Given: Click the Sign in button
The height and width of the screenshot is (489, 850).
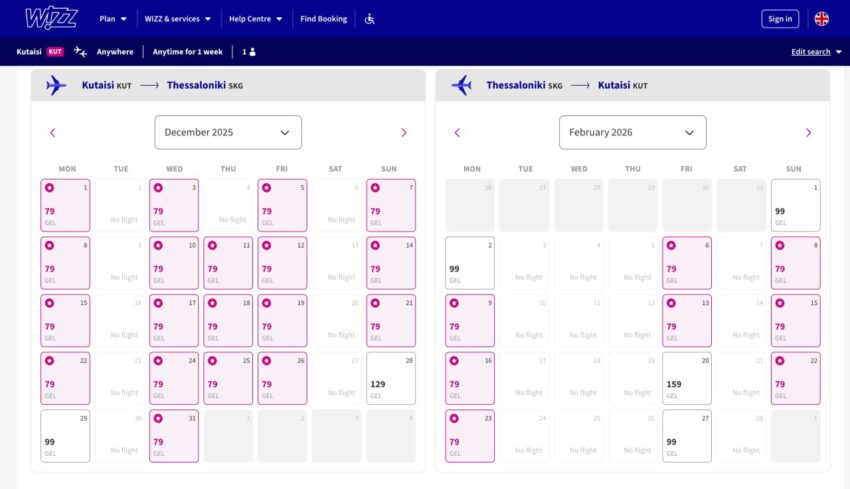Looking at the screenshot, I should point(779,18).
